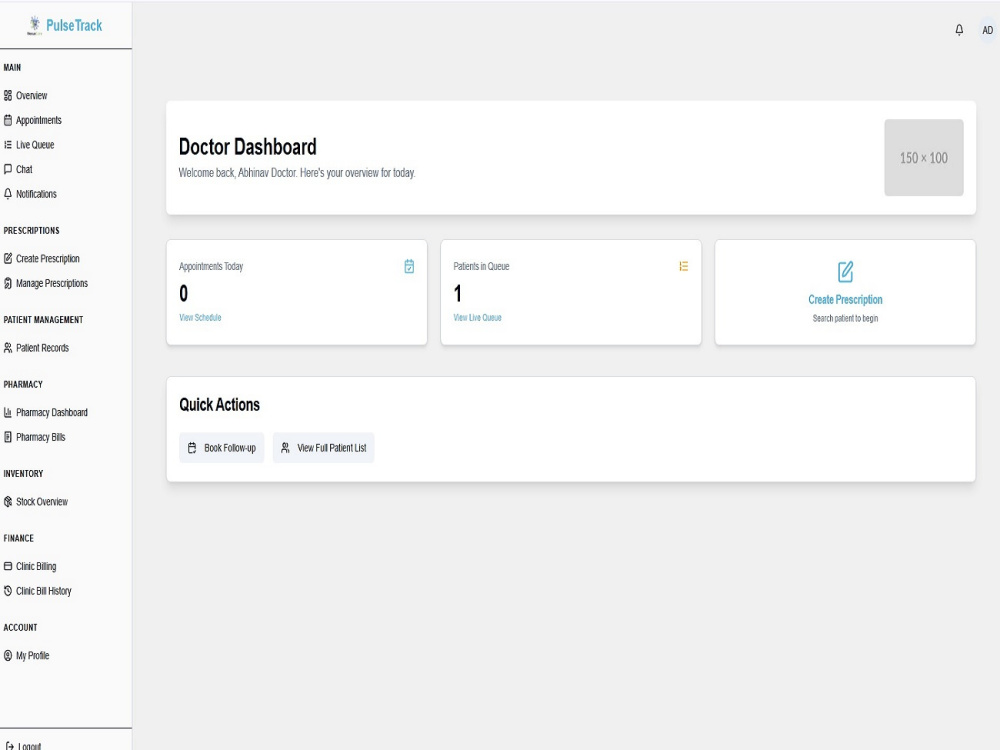1000x750 pixels.
Task: Click the View Full Patient List button
Action: pos(323,448)
